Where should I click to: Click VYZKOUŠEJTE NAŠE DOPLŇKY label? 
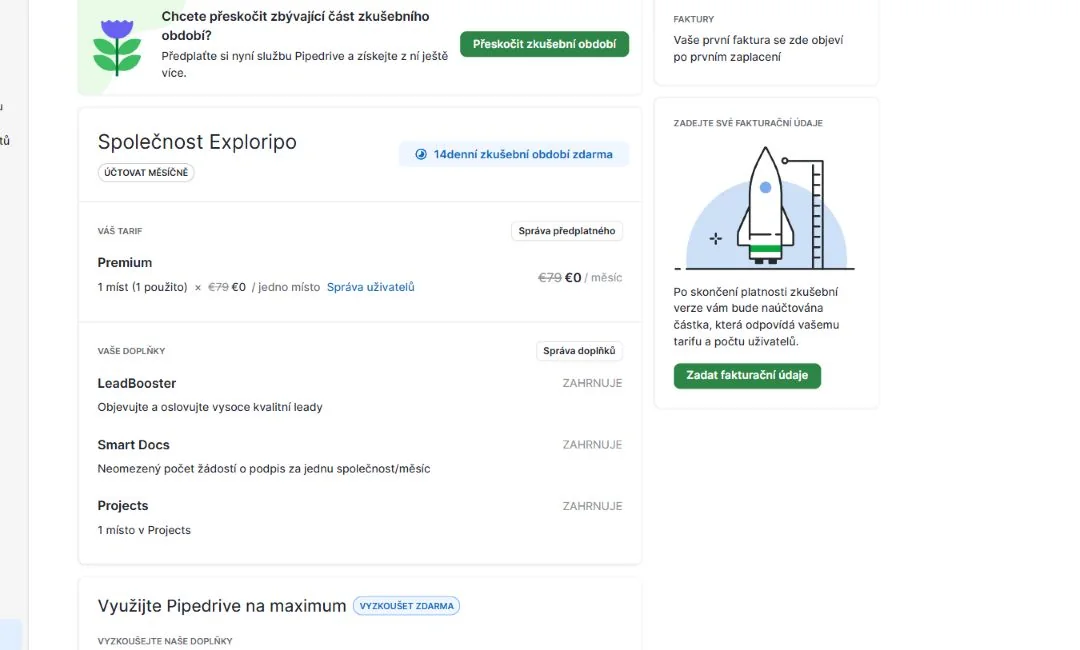coord(165,641)
